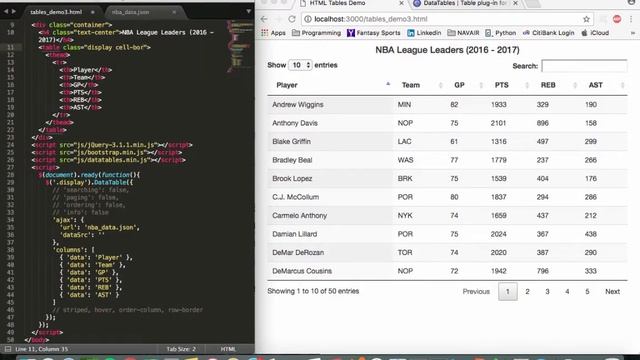Open the Fantasy Sports bookmark
This screenshot has width=640, height=360.
(373, 33)
